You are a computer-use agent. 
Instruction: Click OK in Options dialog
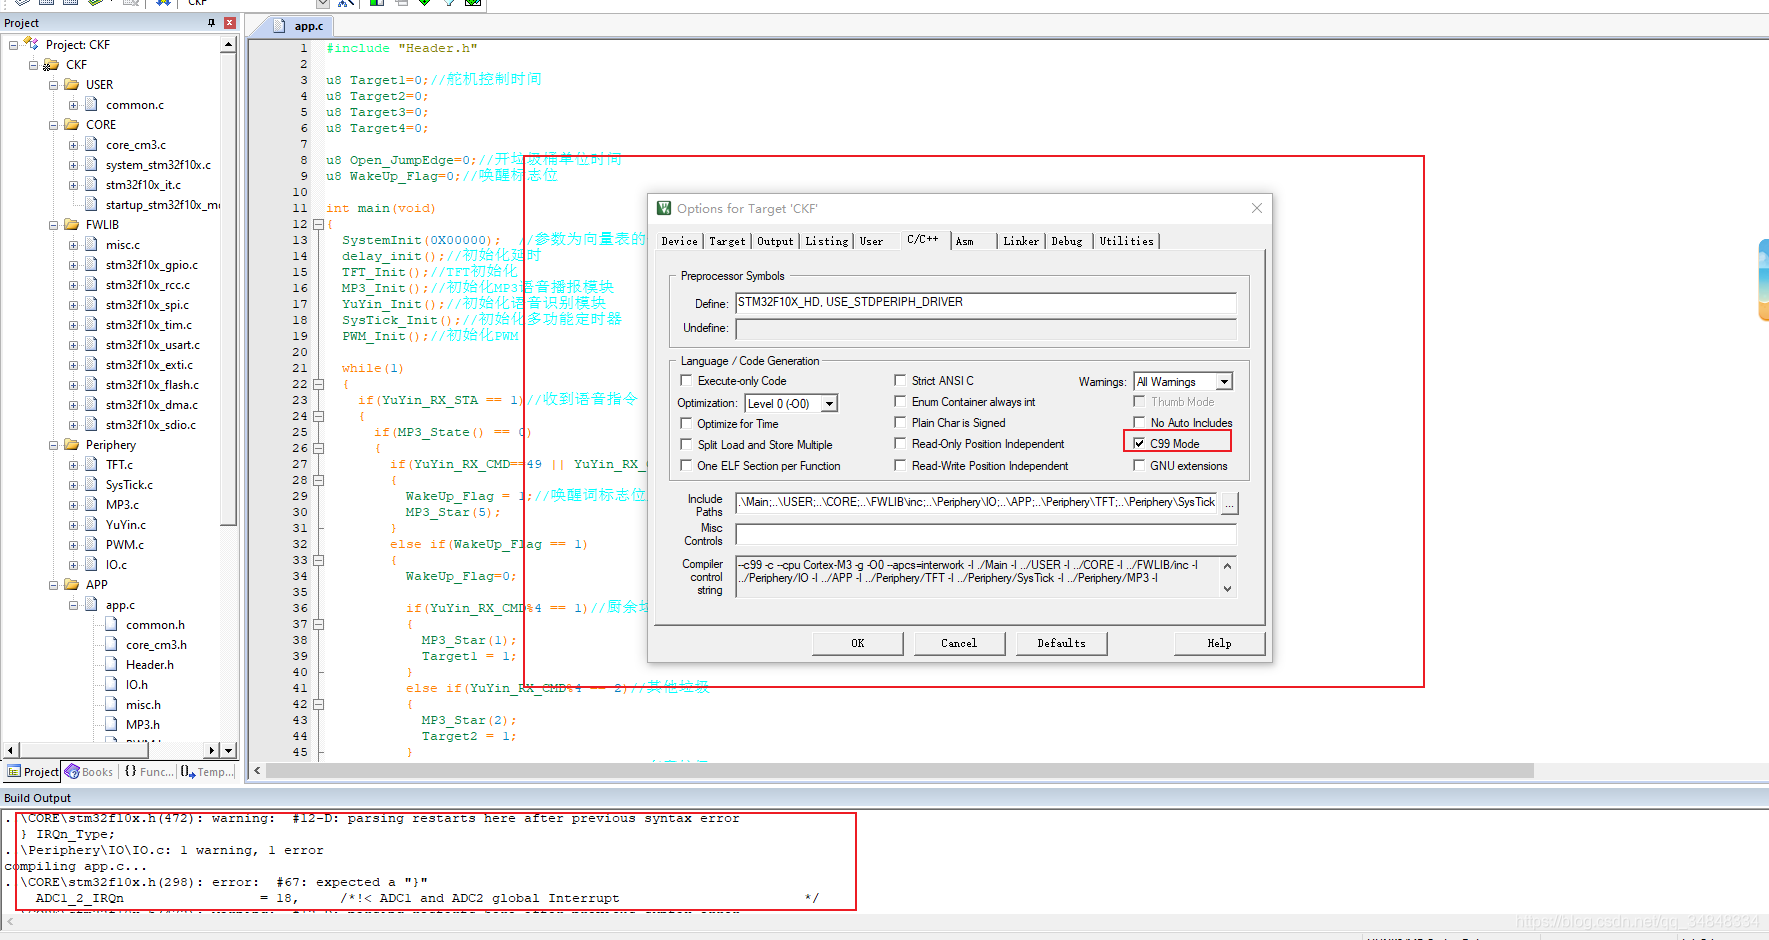(858, 643)
